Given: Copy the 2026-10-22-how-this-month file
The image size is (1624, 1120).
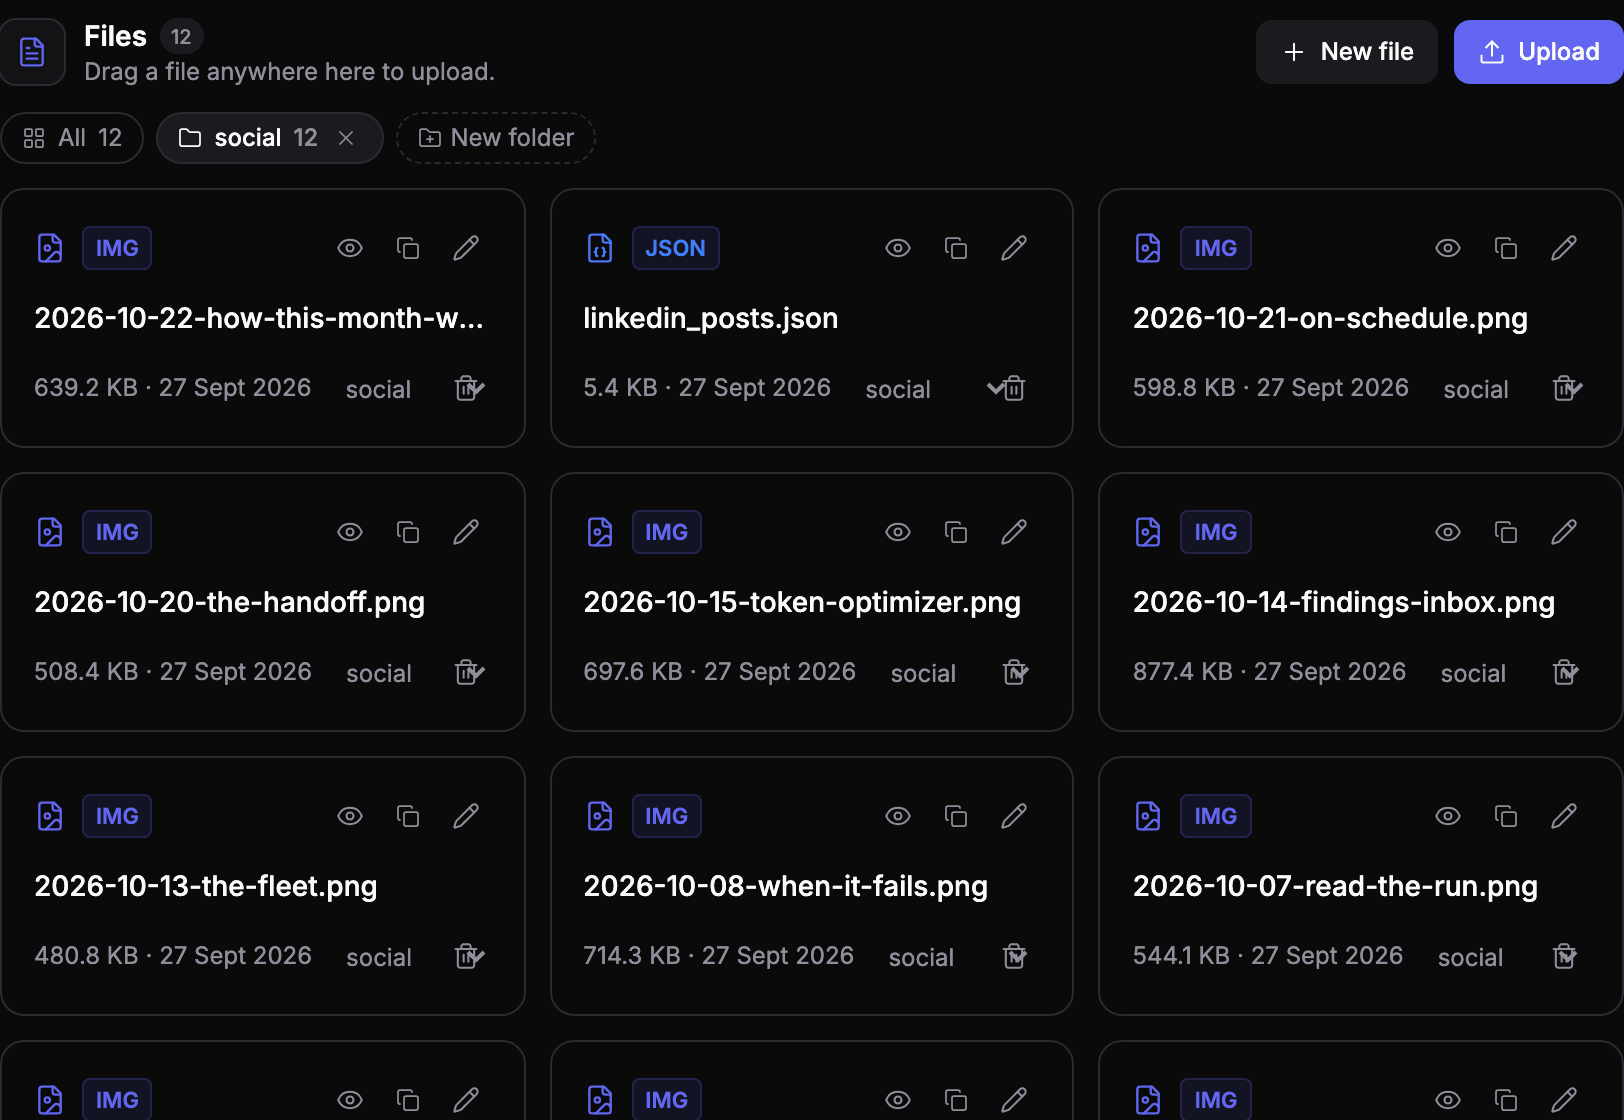Looking at the screenshot, I should [x=408, y=248].
